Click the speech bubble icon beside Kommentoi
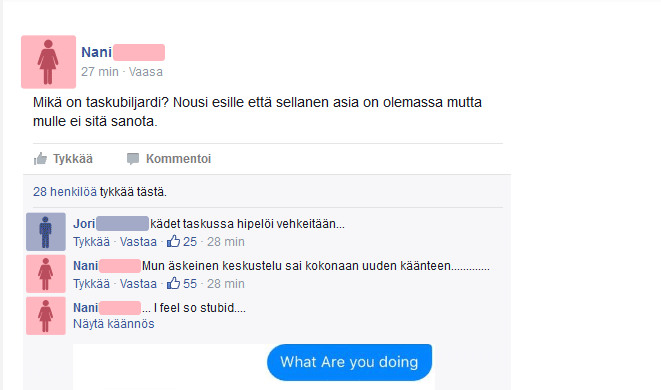Viewport: 661px width, 390px height. tap(133, 159)
